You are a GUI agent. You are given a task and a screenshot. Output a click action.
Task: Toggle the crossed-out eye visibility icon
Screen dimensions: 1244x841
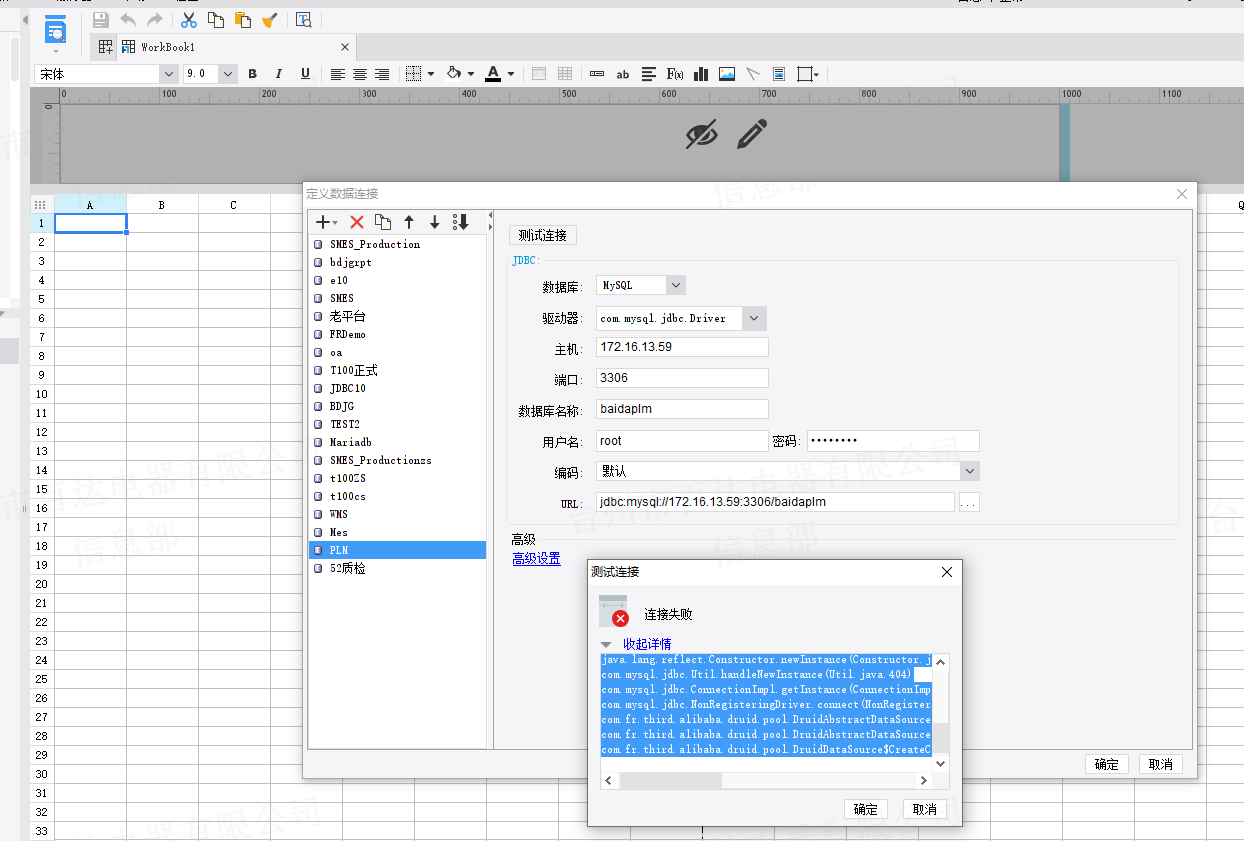point(702,134)
